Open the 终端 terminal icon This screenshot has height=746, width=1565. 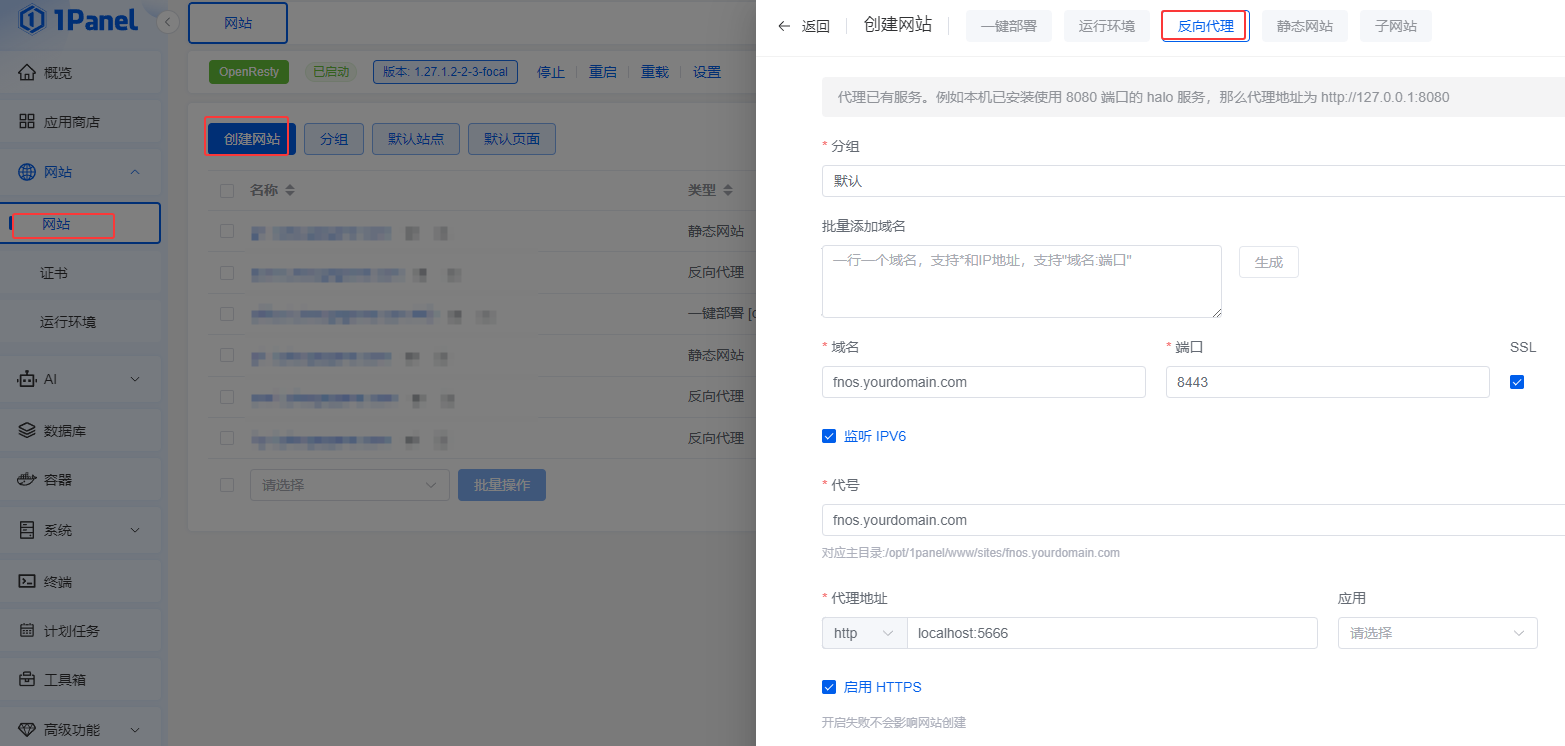27,581
